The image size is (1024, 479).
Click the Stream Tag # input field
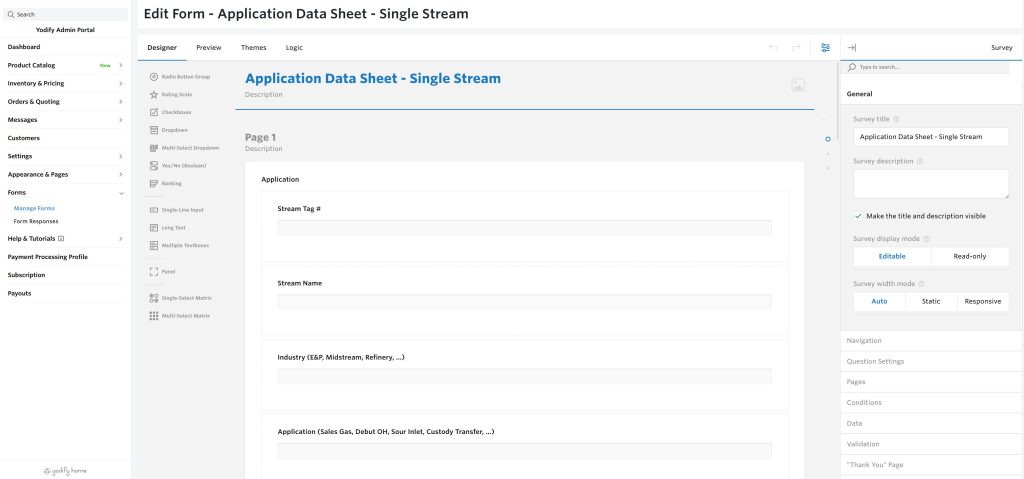point(524,228)
